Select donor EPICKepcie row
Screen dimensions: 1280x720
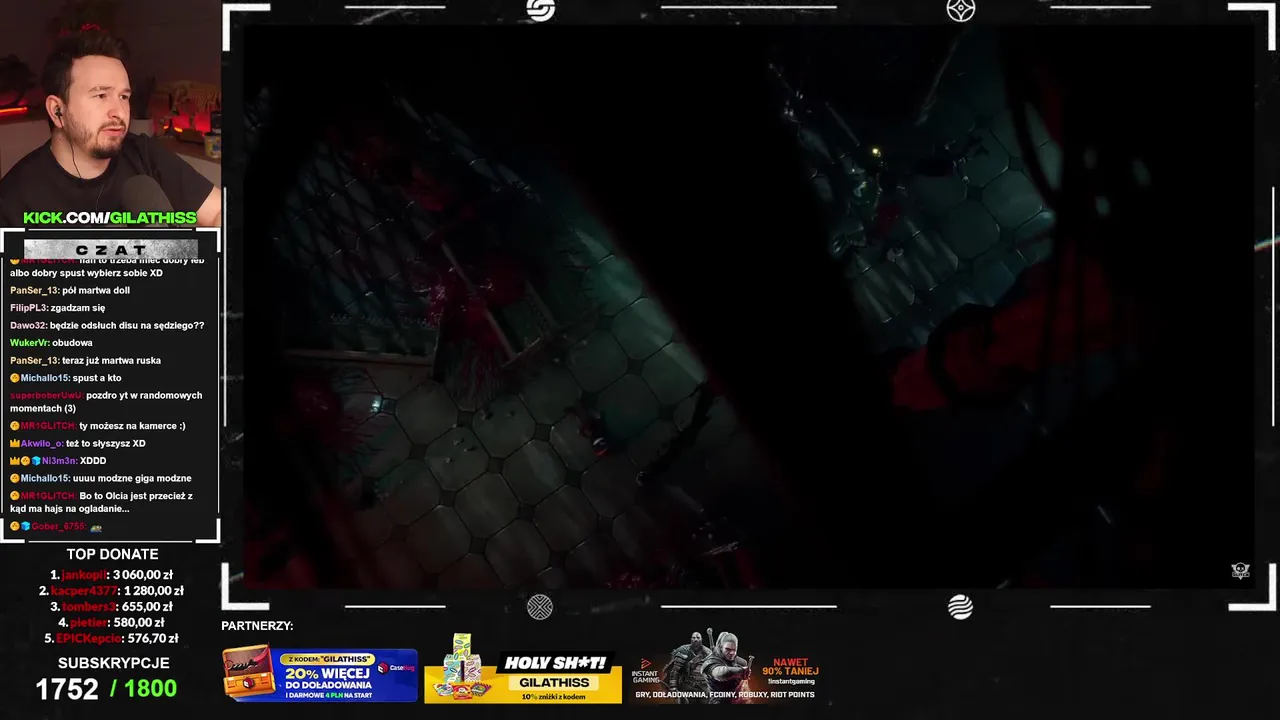112,638
